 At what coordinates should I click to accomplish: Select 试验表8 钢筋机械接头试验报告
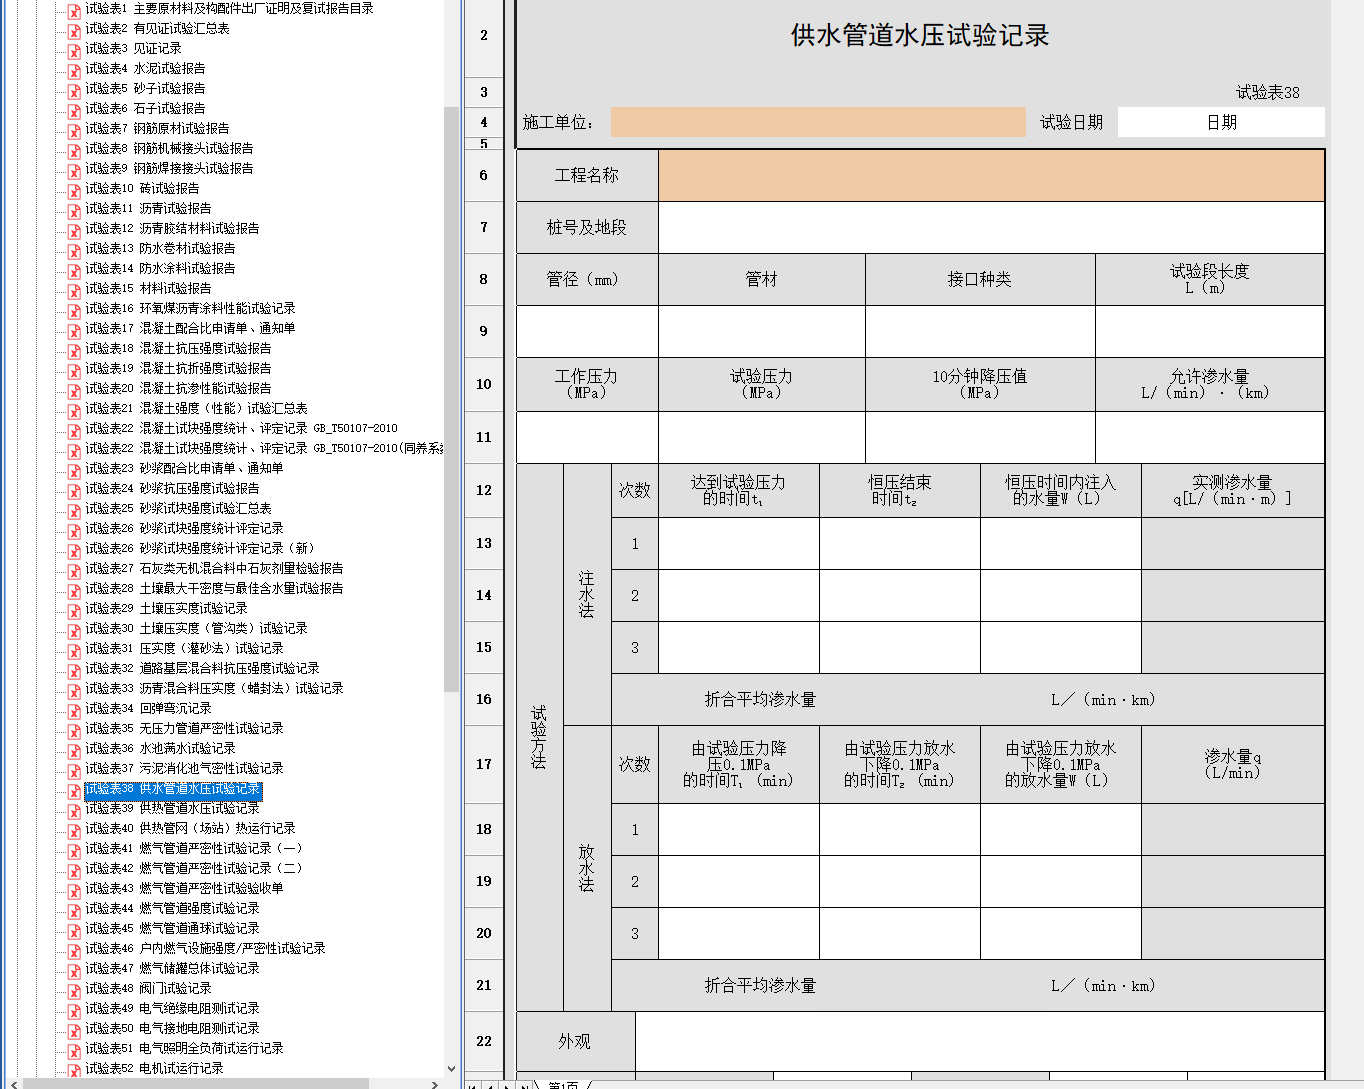click(169, 148)
